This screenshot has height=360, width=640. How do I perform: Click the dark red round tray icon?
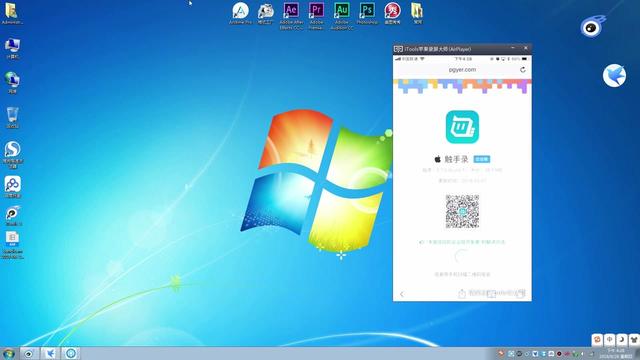point(559,353)
